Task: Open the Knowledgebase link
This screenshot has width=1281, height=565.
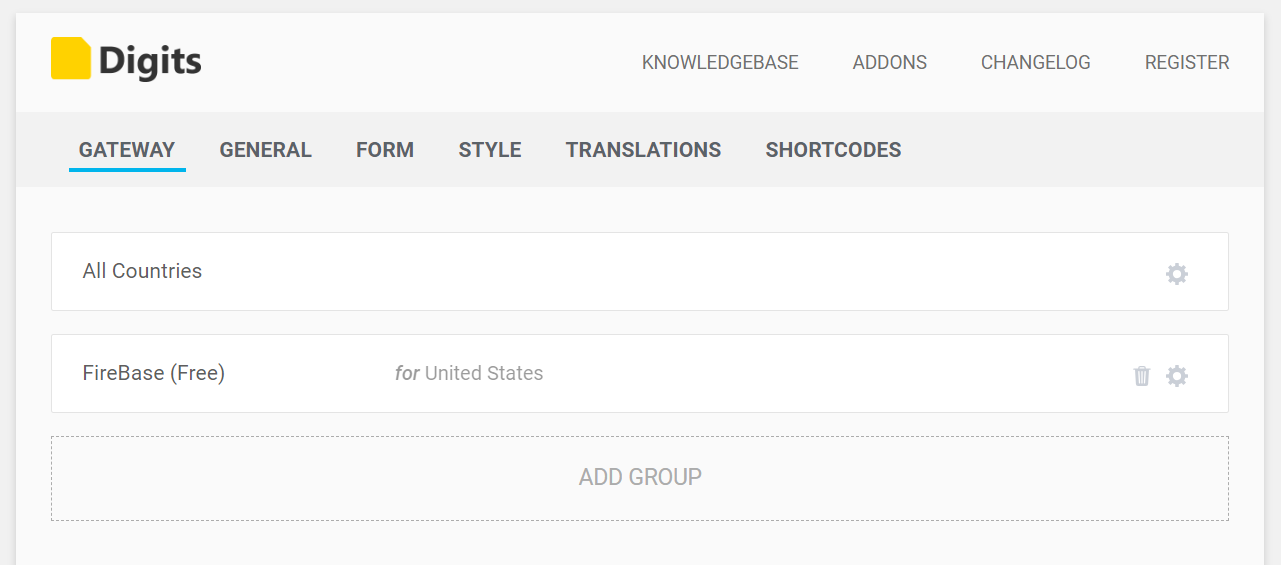Action: point(720,63)
